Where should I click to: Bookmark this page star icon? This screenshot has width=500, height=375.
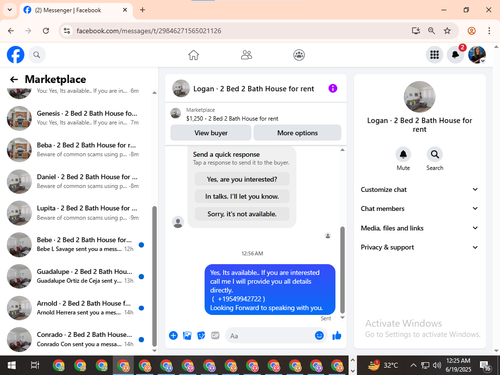(447, 31)
